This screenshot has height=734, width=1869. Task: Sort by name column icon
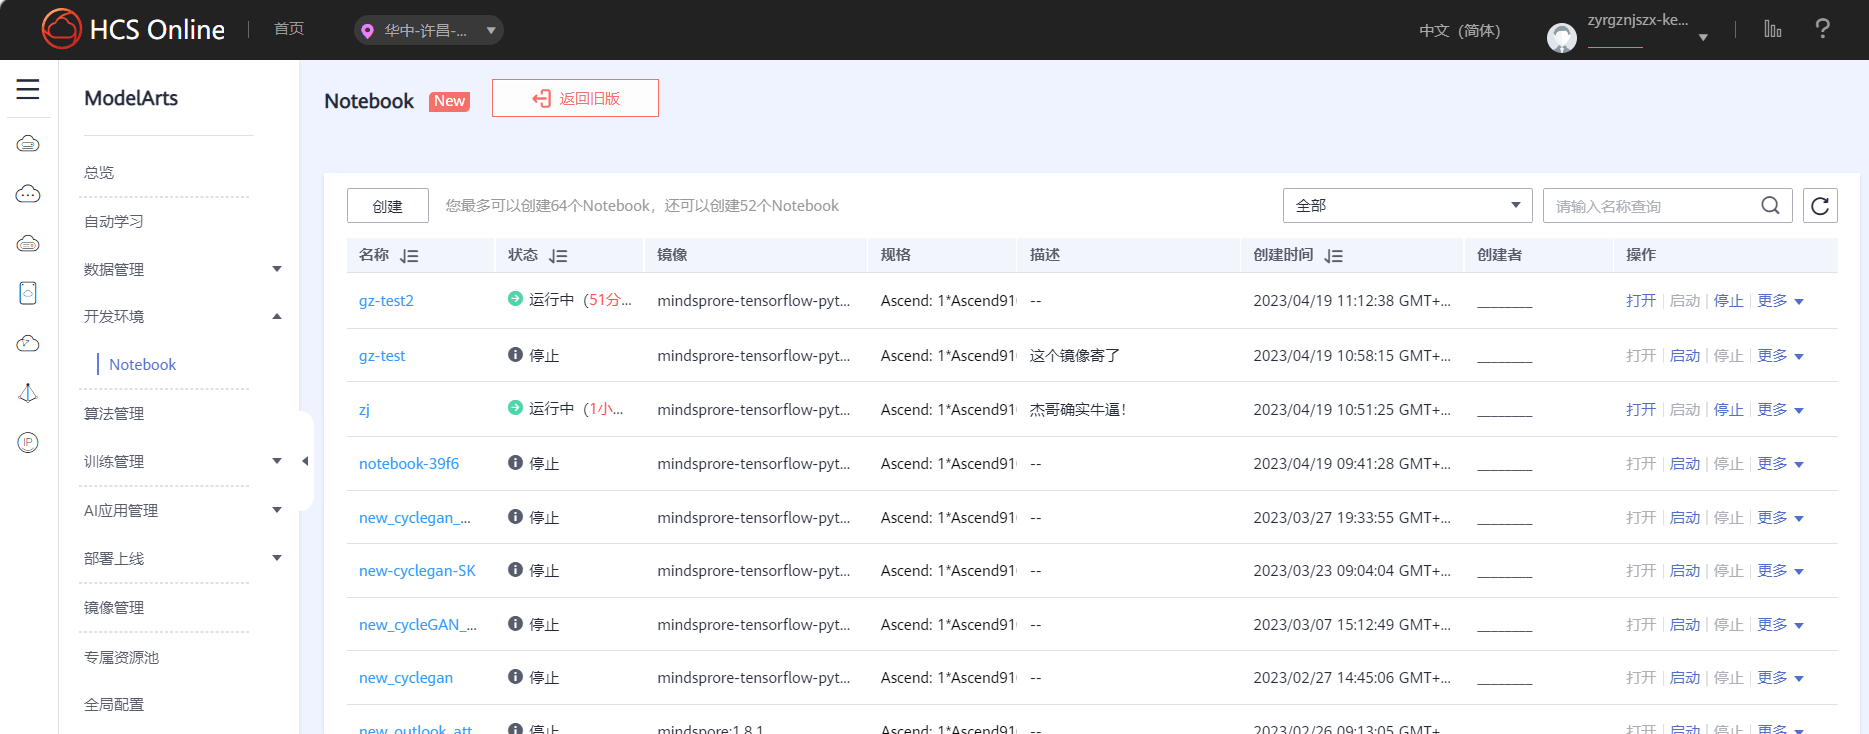click(x=409, y=256)
